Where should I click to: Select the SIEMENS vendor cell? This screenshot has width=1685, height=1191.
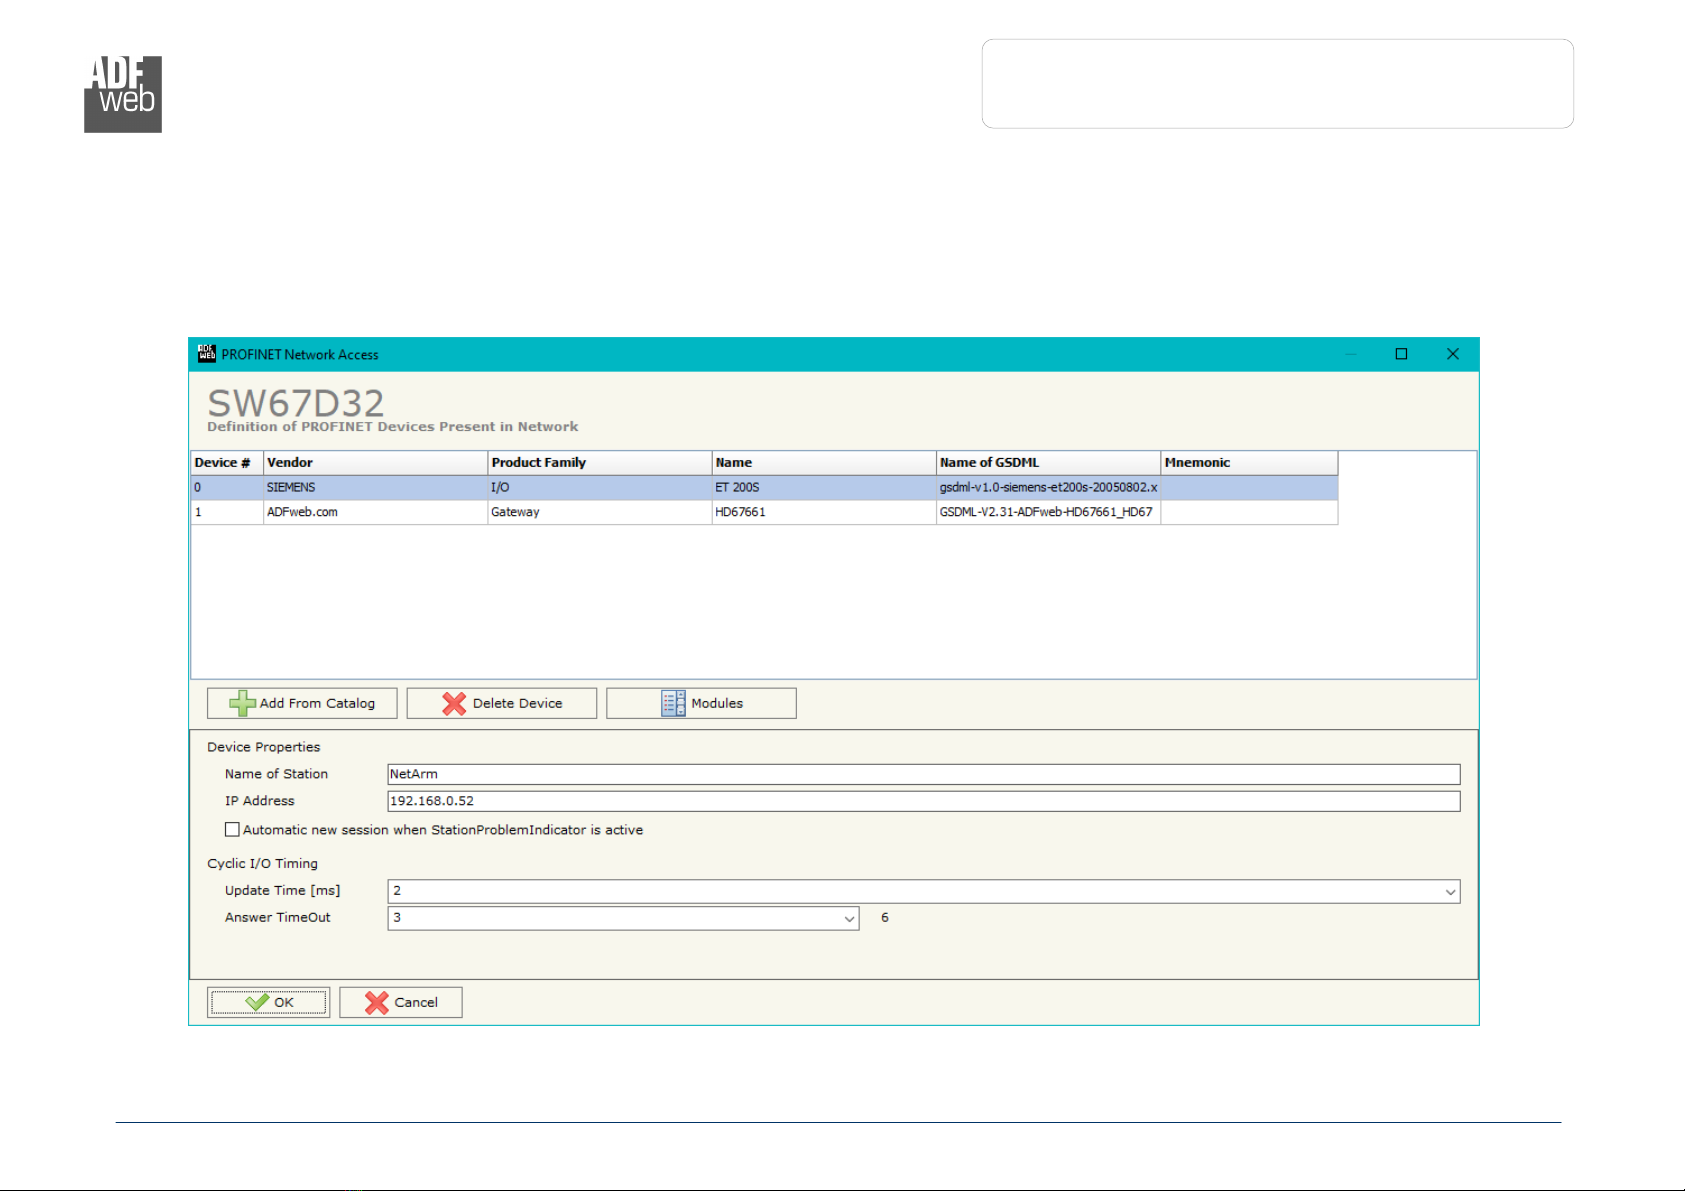click(x=375, y=487)
